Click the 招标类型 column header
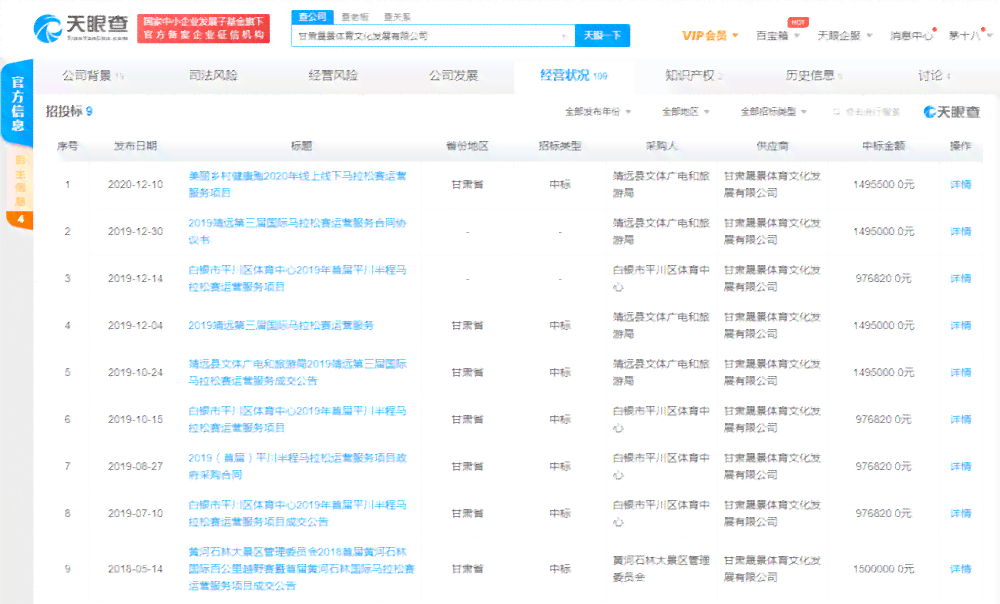This screenshot has height=604, width=1000. pyautogui.click(x=560, y=146)
